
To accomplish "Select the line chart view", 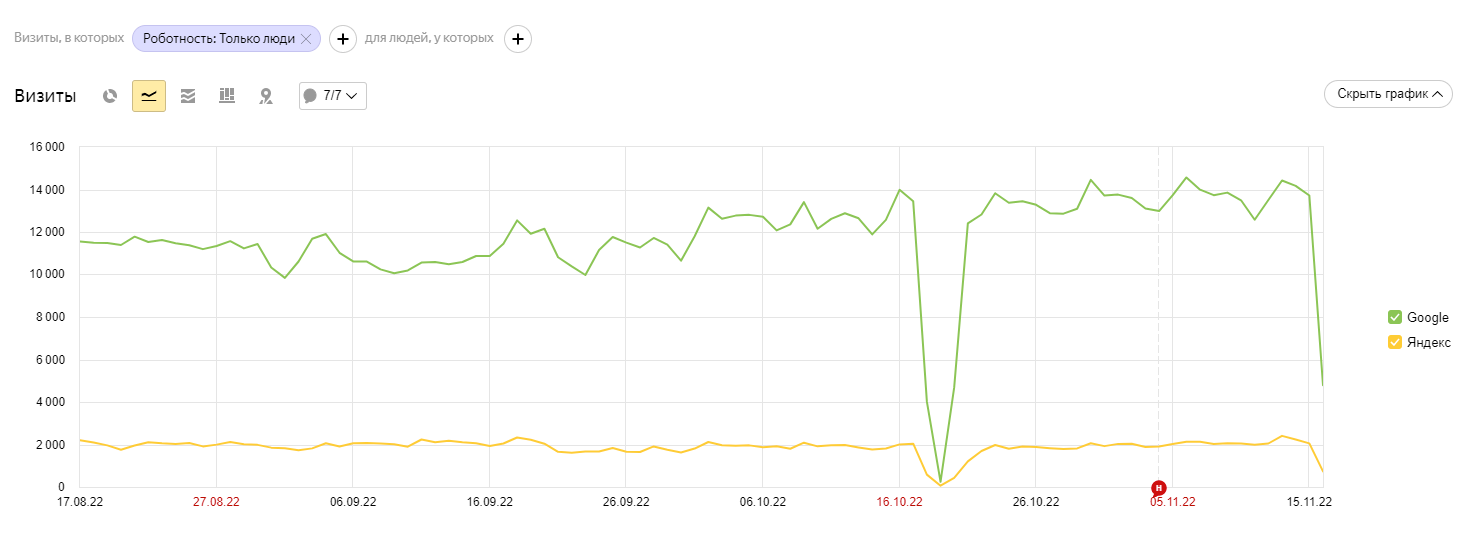I will pyautogui.click(x=149, y=96).
